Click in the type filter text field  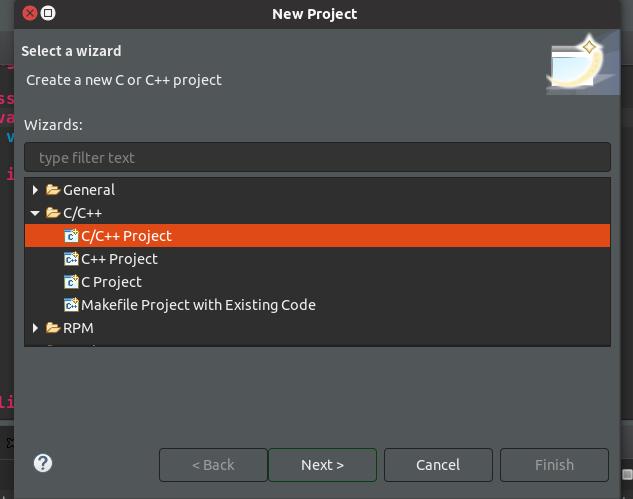[x=317, y=157]
